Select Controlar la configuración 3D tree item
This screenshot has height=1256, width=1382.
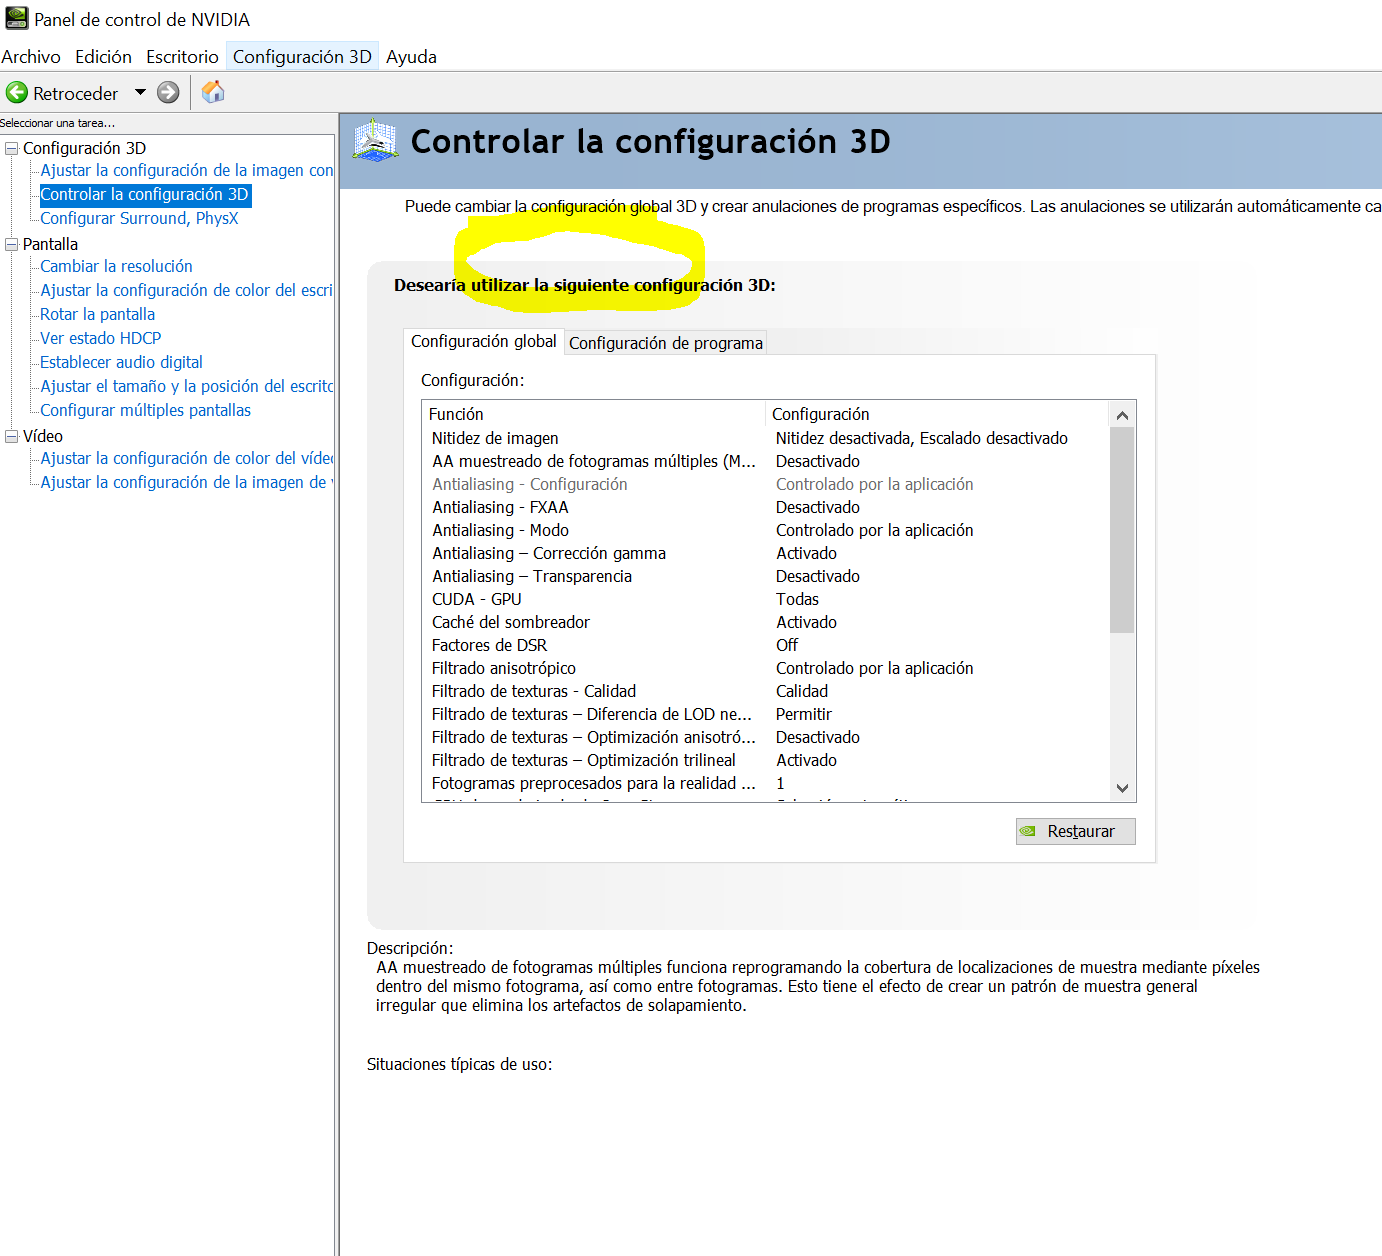[x=145, y=194]
